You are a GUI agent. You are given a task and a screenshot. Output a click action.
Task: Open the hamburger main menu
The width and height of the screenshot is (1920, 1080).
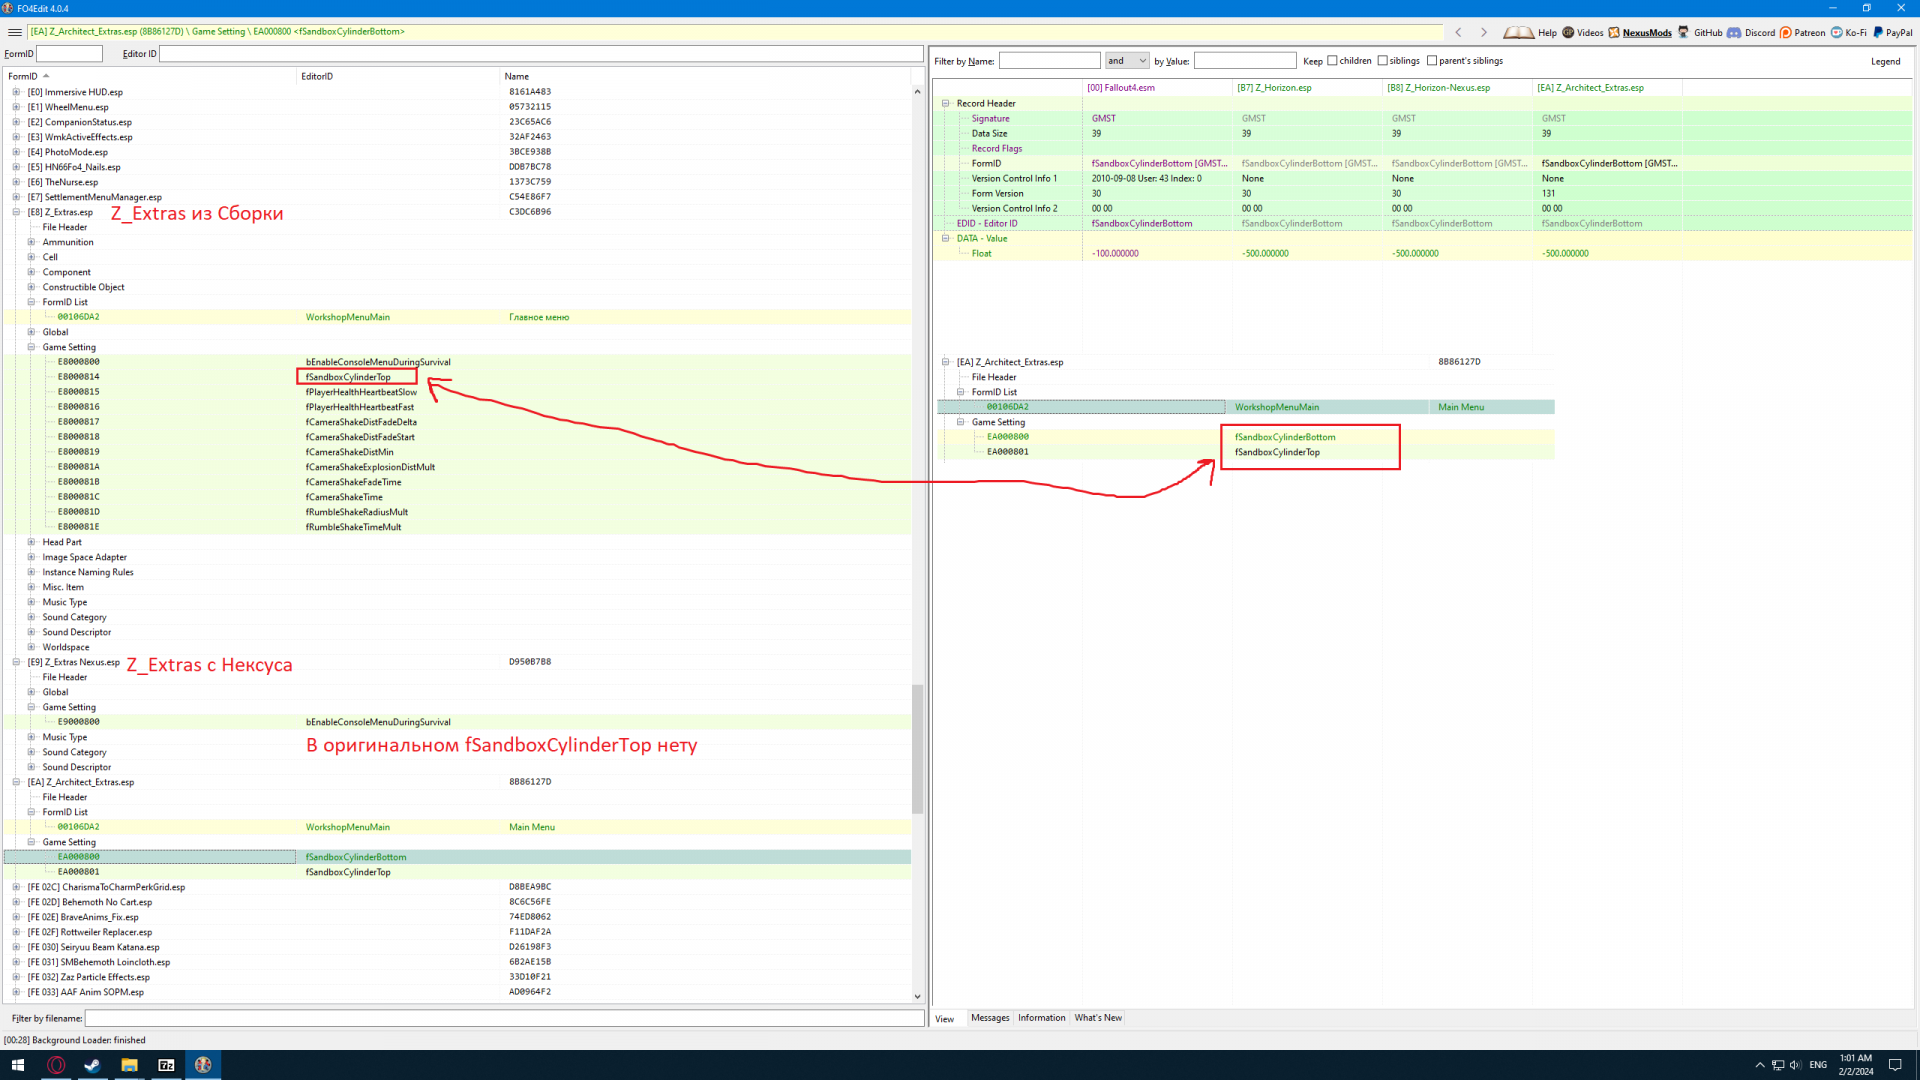[14, 32]
